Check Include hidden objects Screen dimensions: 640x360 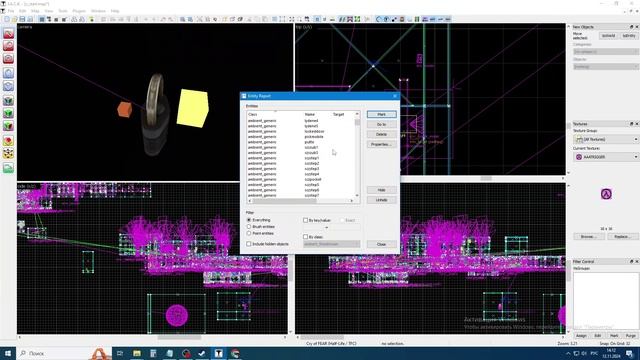coord(249,244)
